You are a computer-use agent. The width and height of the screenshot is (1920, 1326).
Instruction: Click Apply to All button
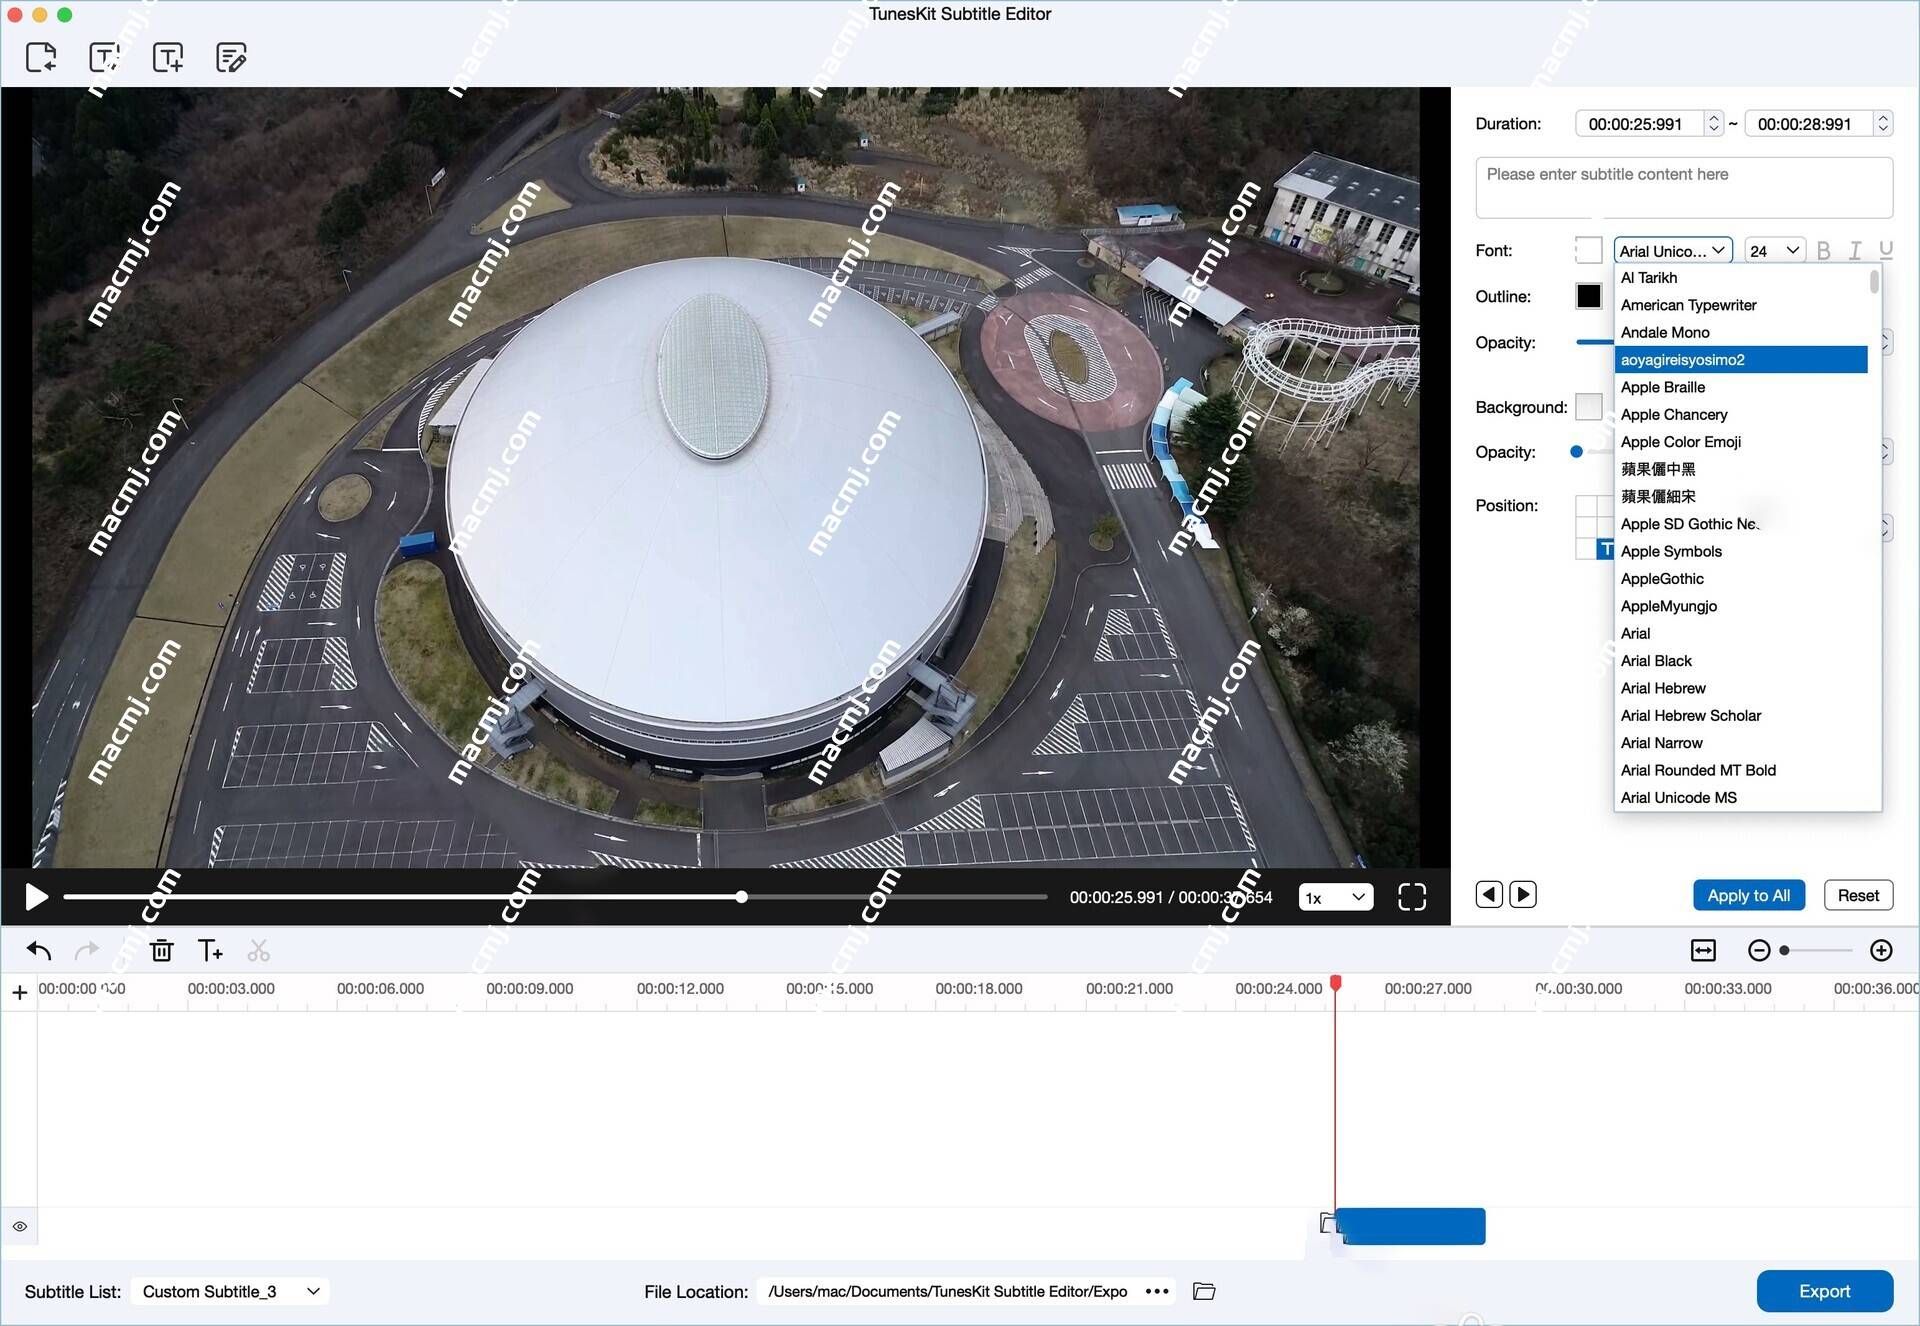click(1748, 894)
